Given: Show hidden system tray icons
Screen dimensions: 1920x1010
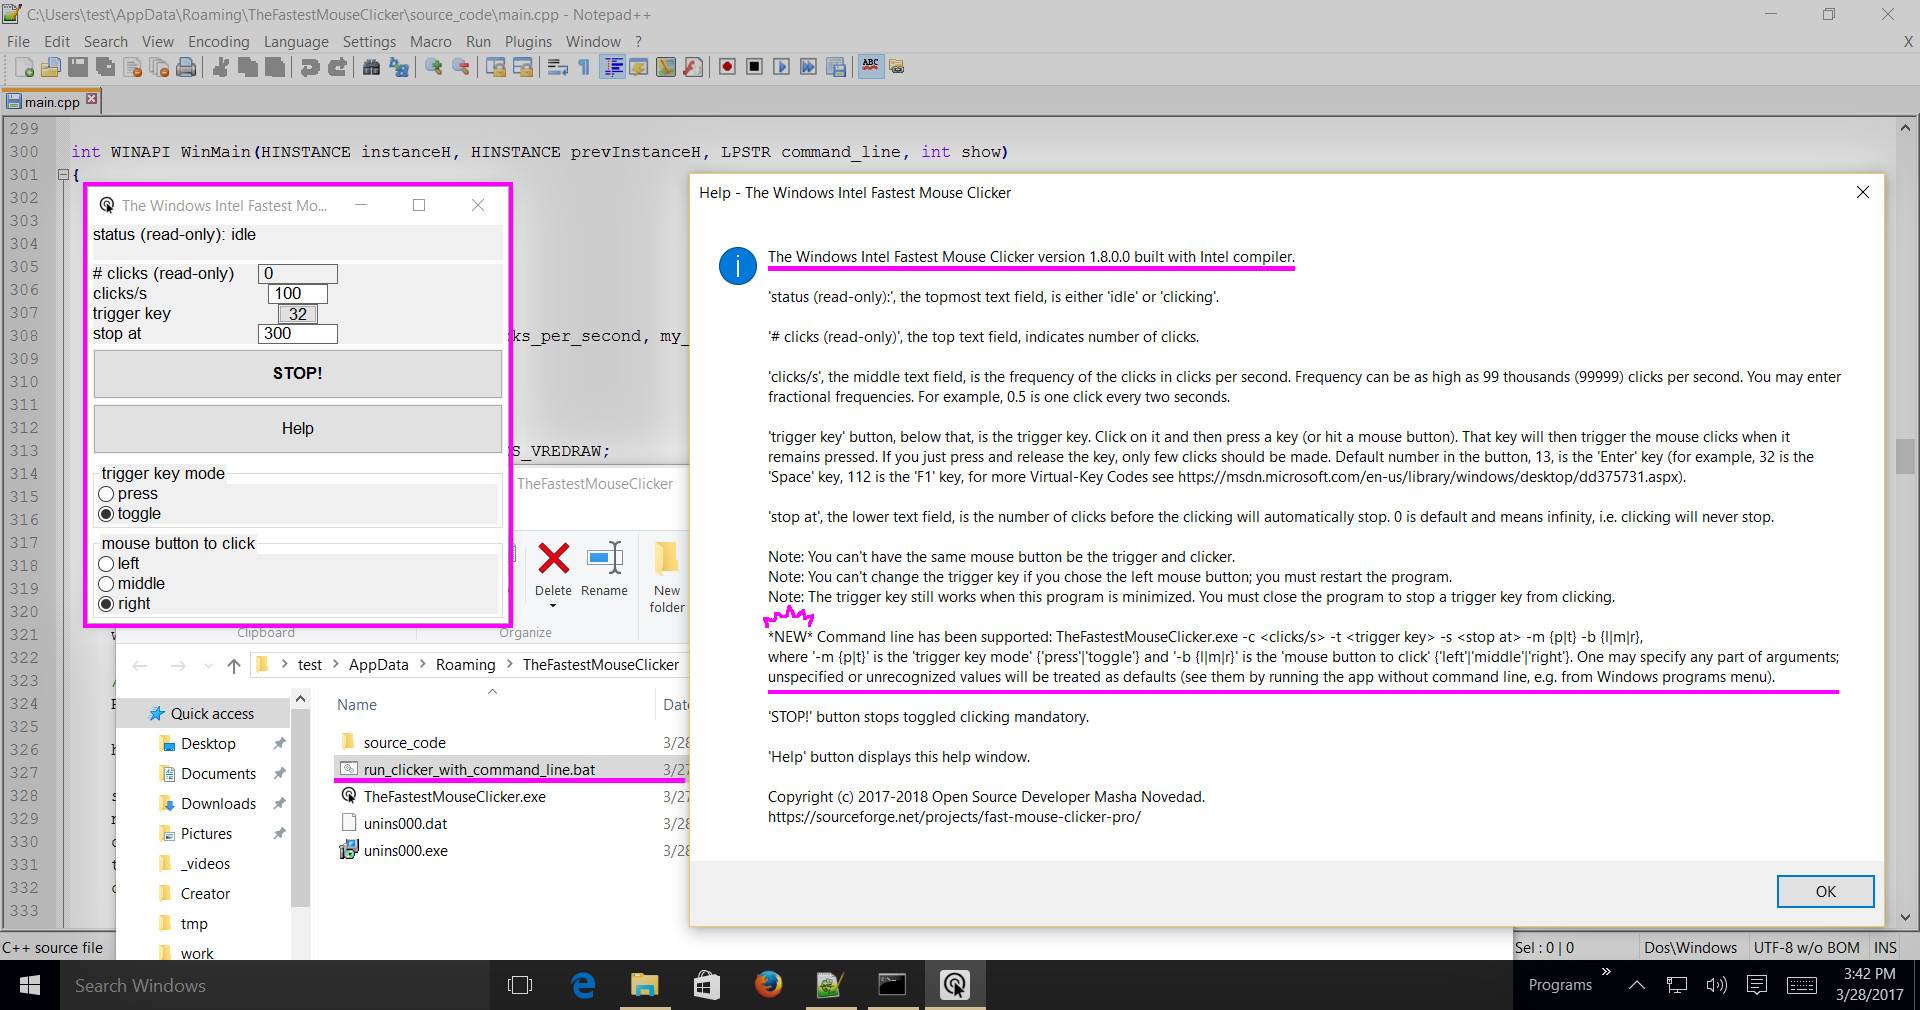Looking at the screenshot, I should [x=1637, y=985].
